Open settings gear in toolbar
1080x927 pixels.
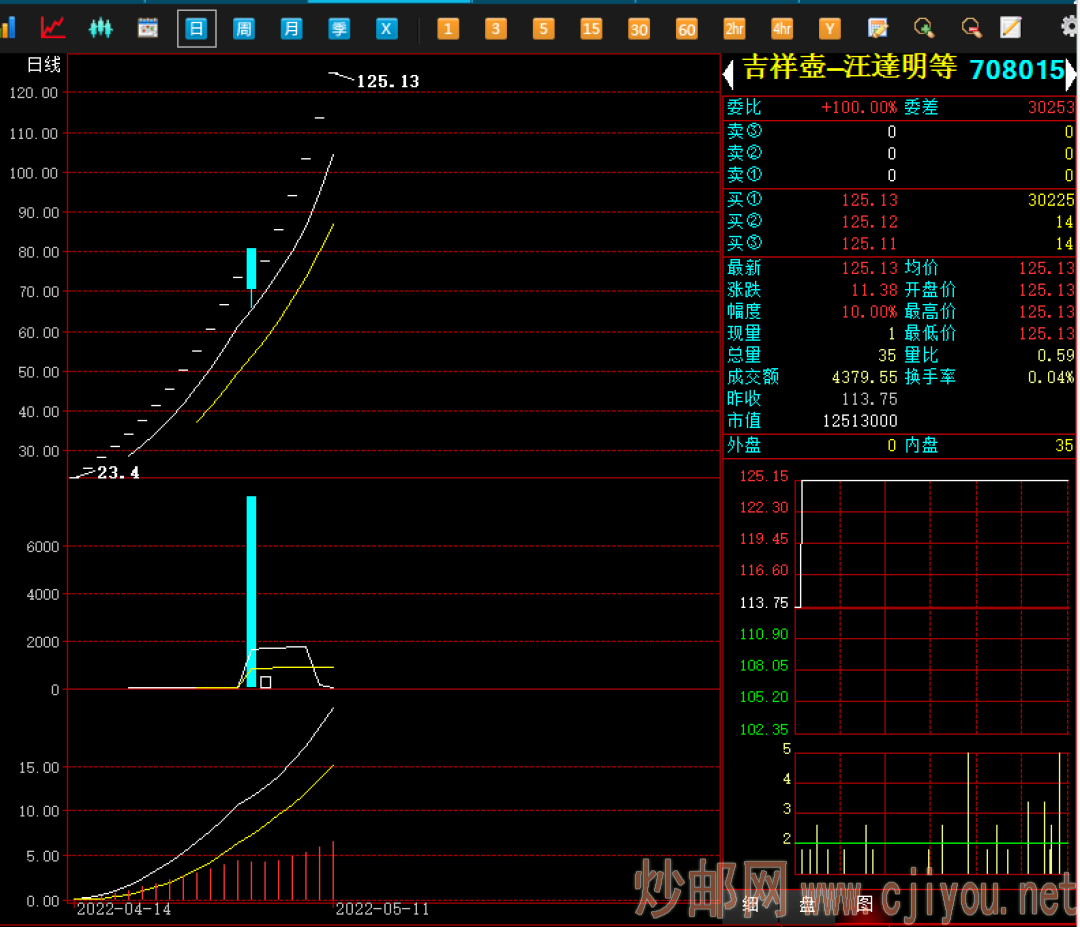point(1069,27)
